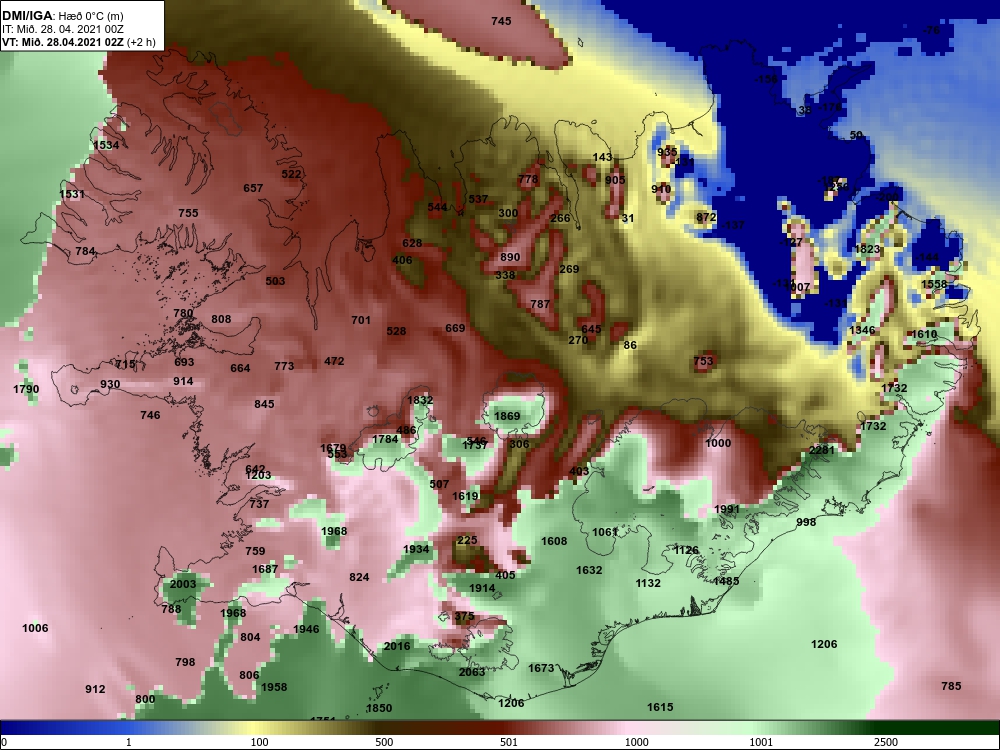The height and width of the screenshot is (750, 1000).
Task: Click the map value 1946
Action: (306, 629)
